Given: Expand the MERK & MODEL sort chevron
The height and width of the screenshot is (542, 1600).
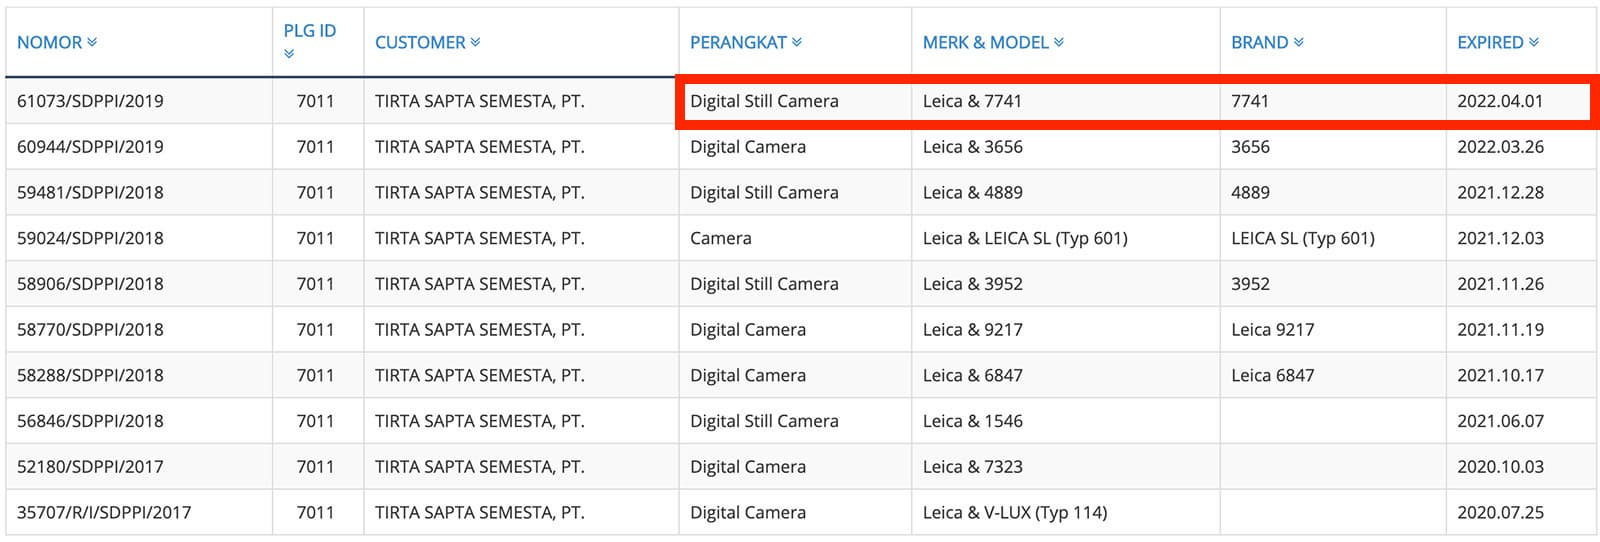Looking at the screenshot, I should (x=1059, y=42).
